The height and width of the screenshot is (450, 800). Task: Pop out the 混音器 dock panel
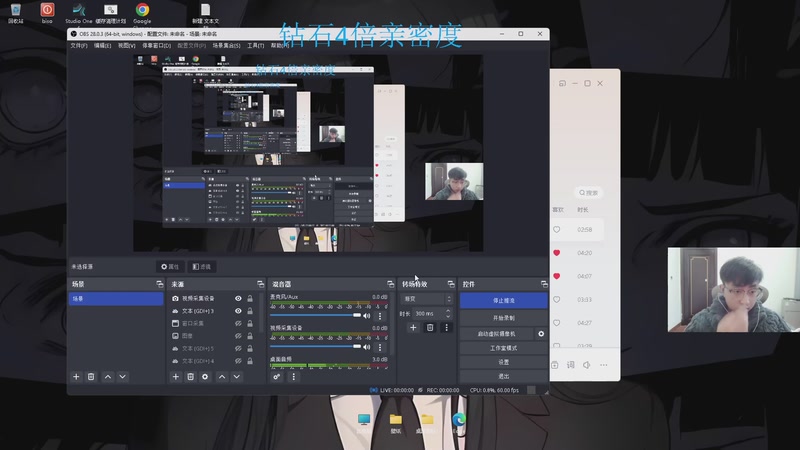pyautogui.click(x=390, y=284)
